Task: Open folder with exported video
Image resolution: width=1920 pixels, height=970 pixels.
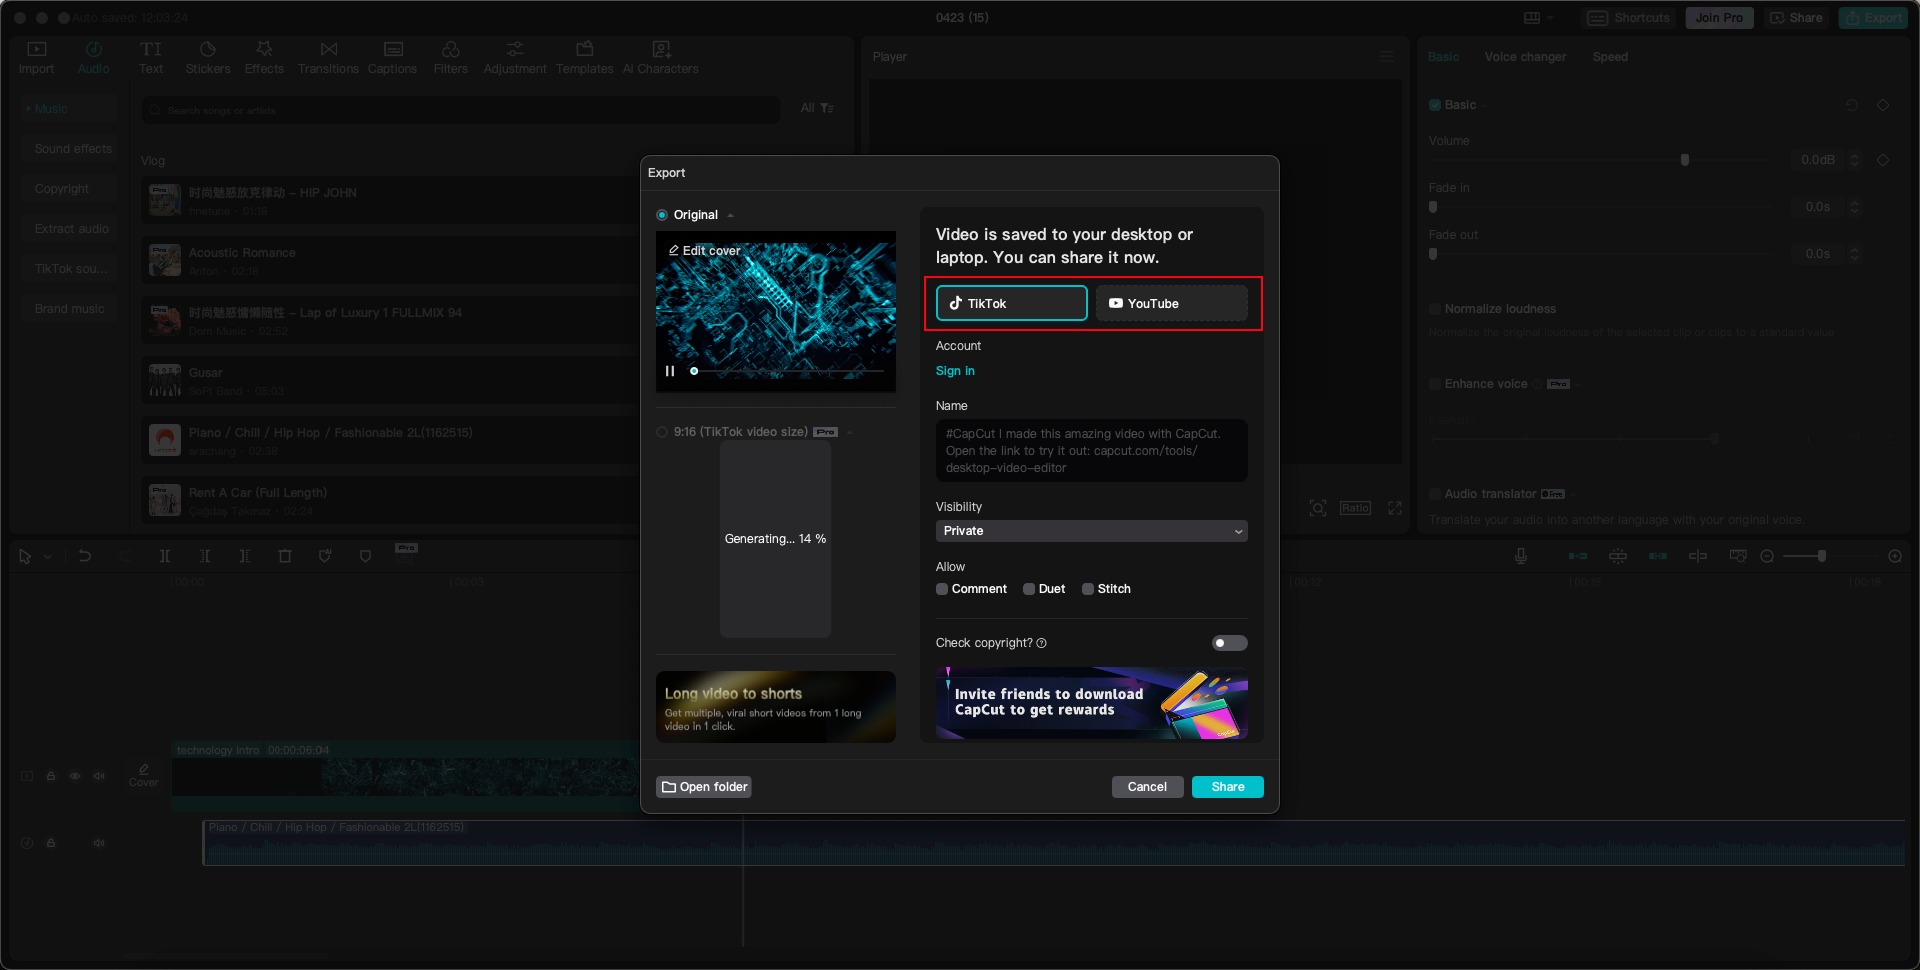Action: click(x=704, y=787)
